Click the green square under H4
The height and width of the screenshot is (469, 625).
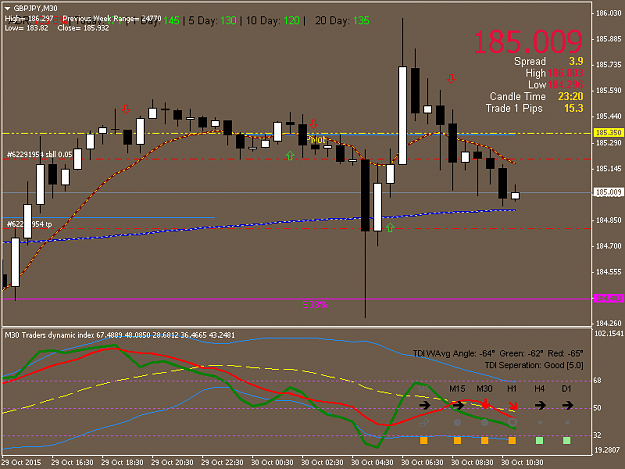[x=540, y=440]
